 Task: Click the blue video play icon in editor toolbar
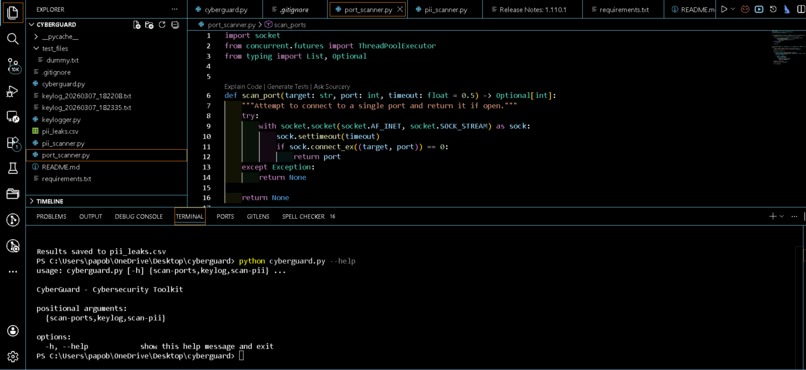click(x=760, y=9)
